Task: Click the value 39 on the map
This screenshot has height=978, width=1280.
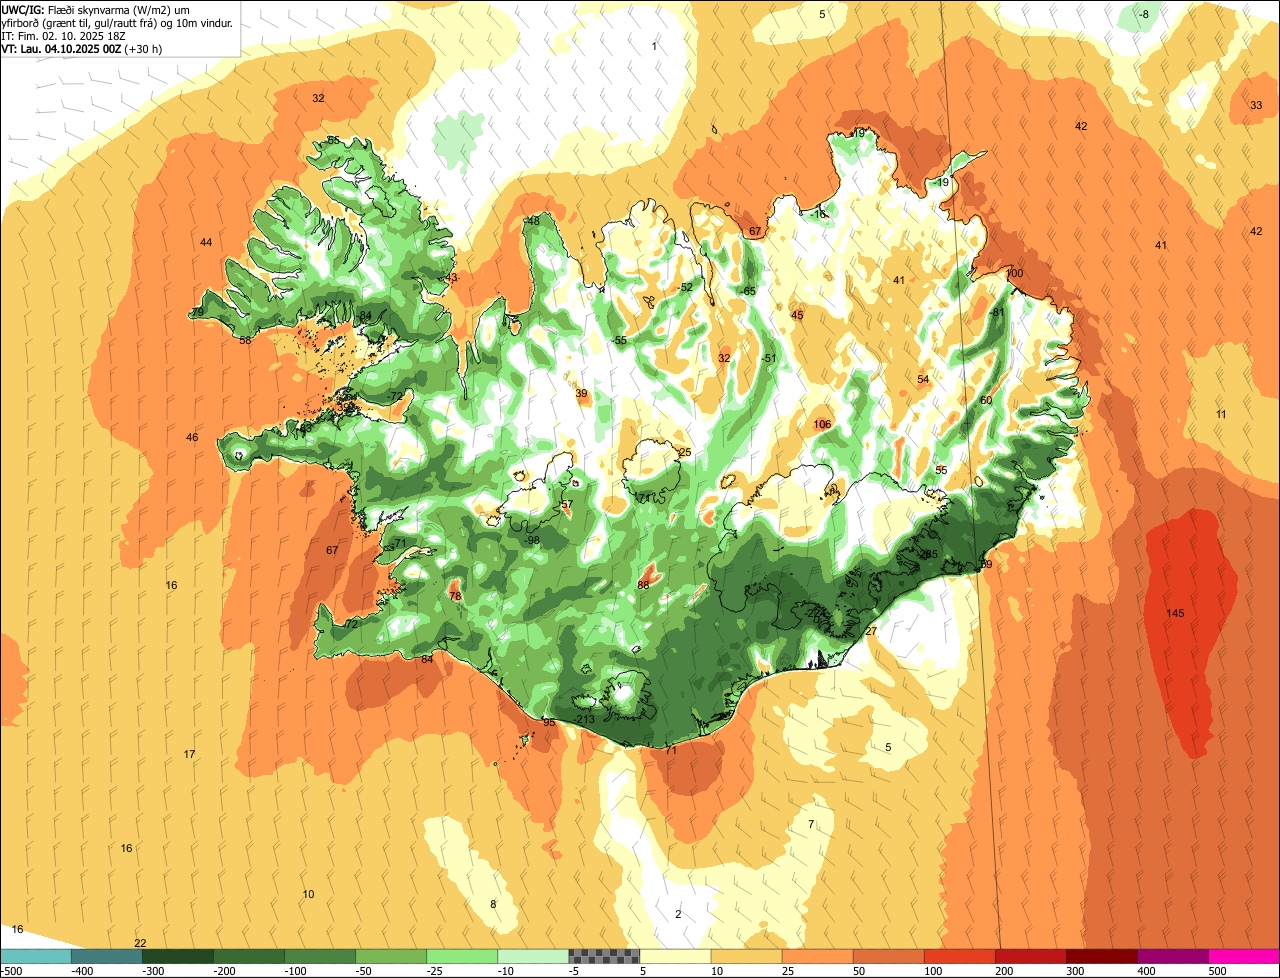Action: (x=582, y=393)
